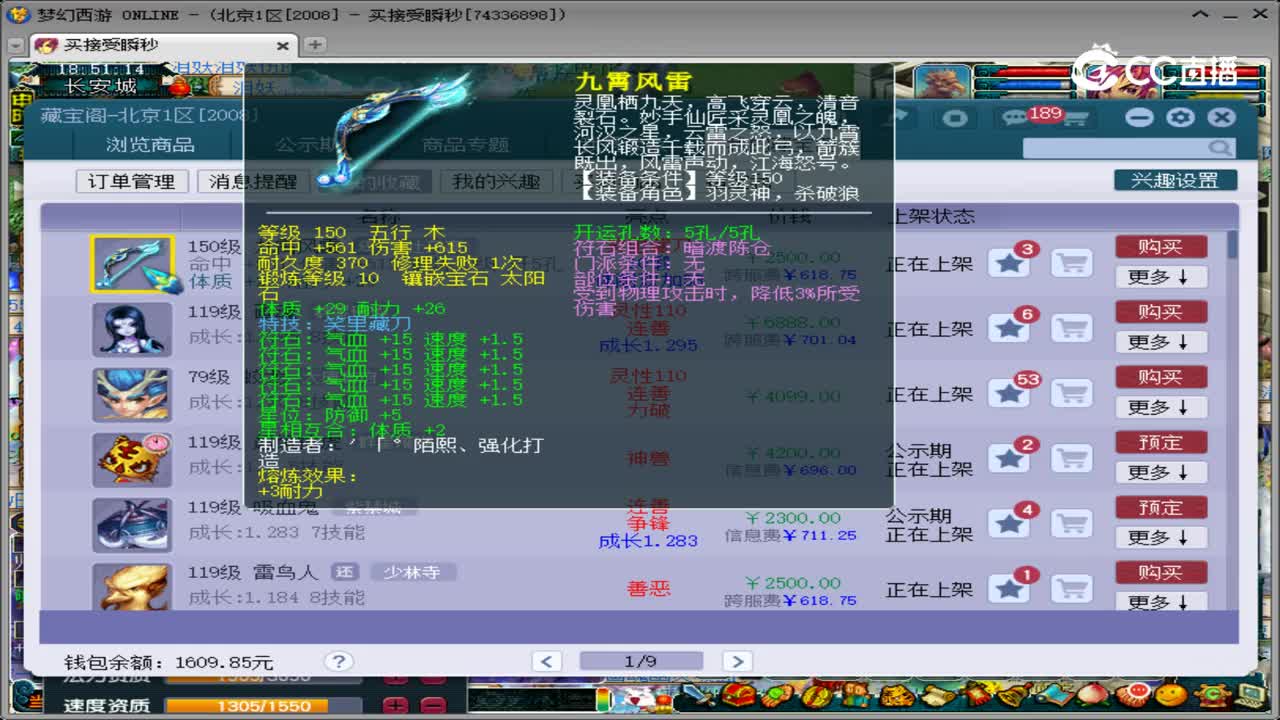Open the 雷鸟人 pet thumbnail
The height and width of the screenshot is (720, 1280).
click(x=131, y=587)
